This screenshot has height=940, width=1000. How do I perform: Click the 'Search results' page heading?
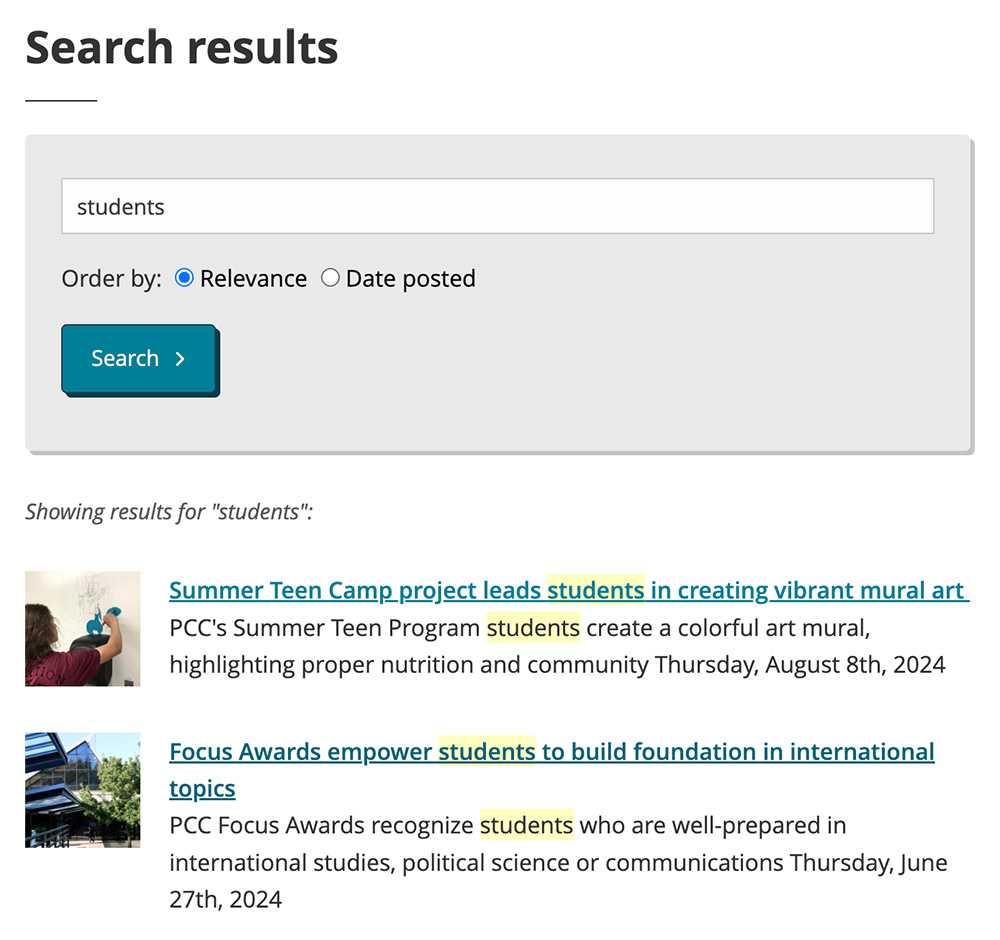(x=181, y=47)
